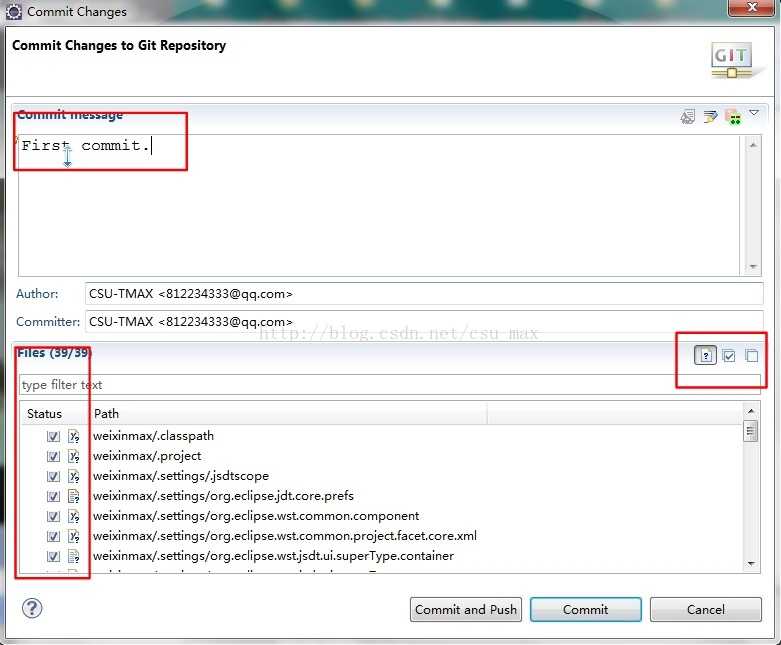Click the Commit and Push button
Viewport: 781px width, 645px height.
[466, 609]
